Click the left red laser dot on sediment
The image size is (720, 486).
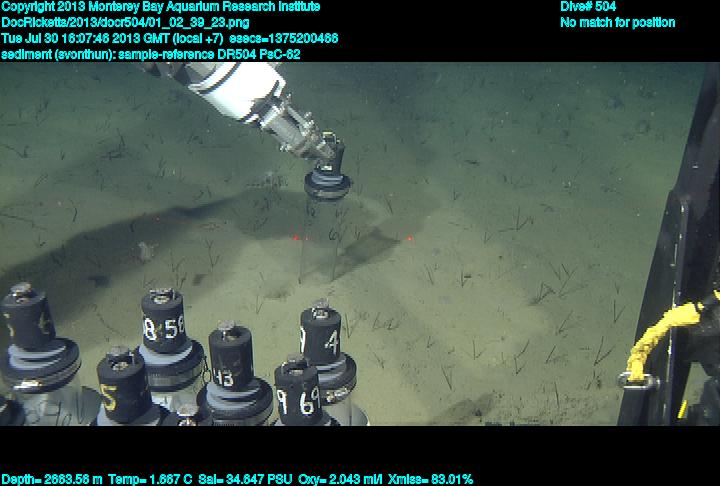click(x=295, y=238)
